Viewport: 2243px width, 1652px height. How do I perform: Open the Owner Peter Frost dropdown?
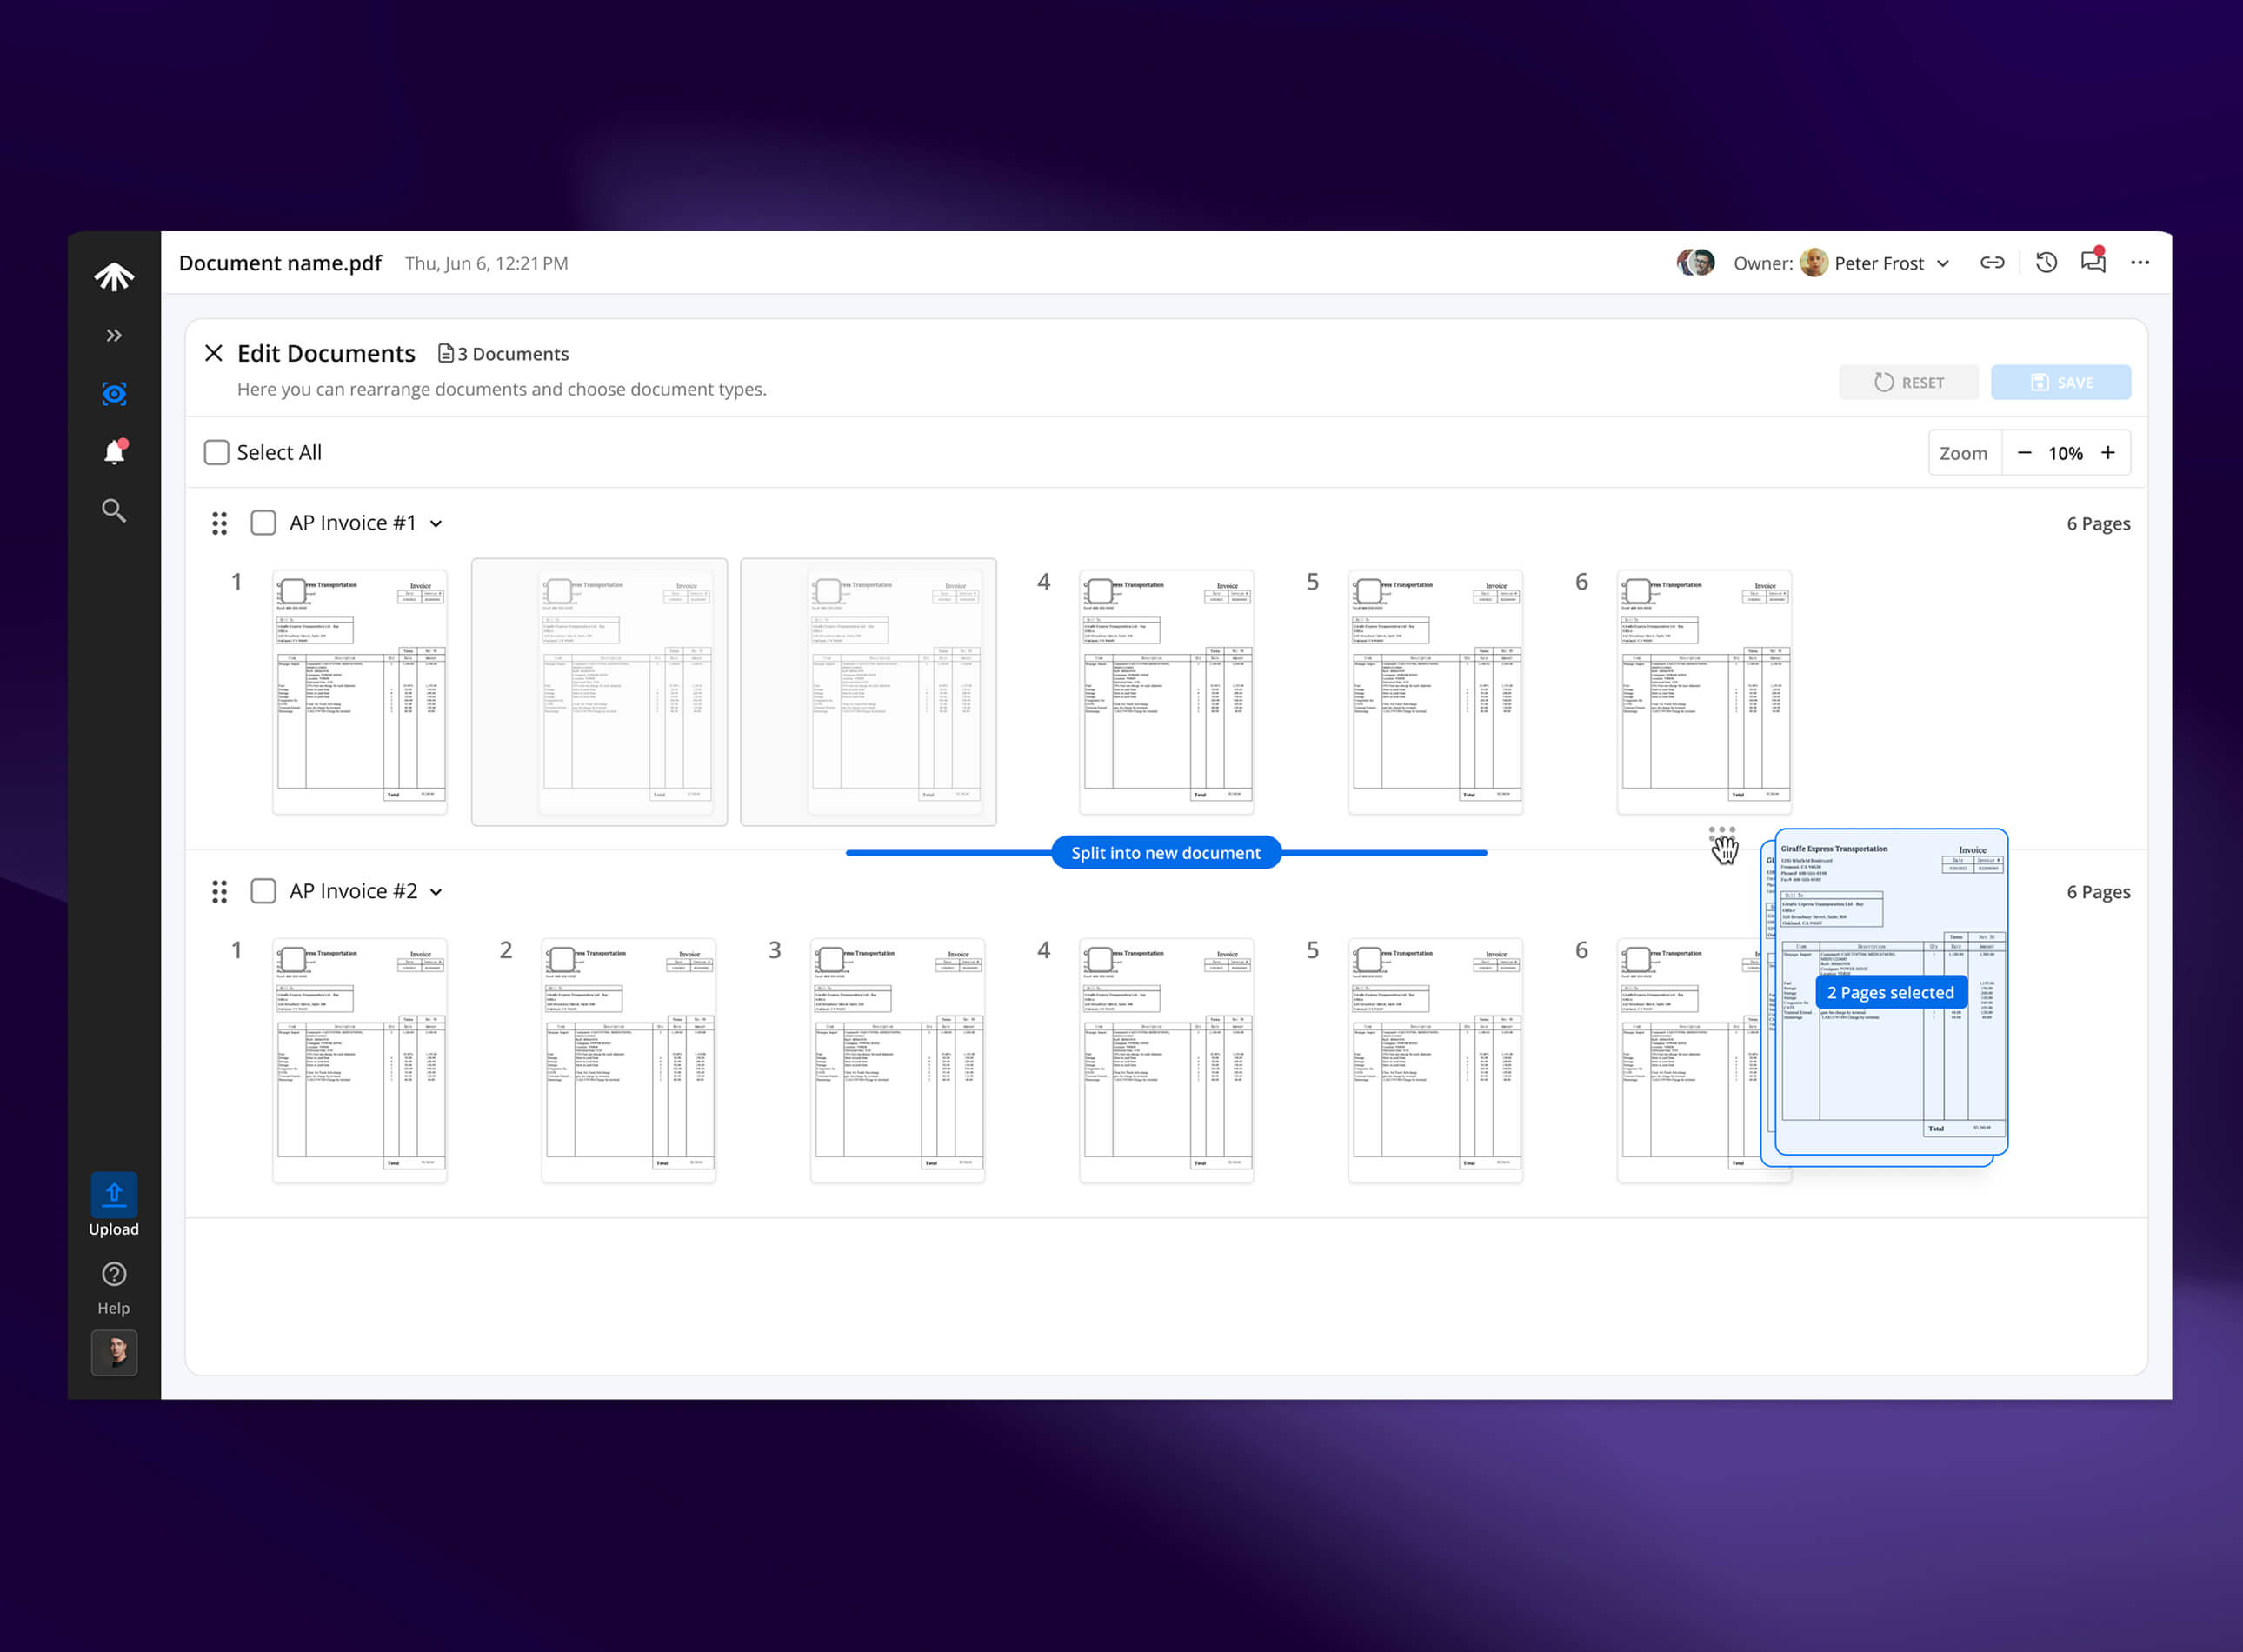[1943, 264]
